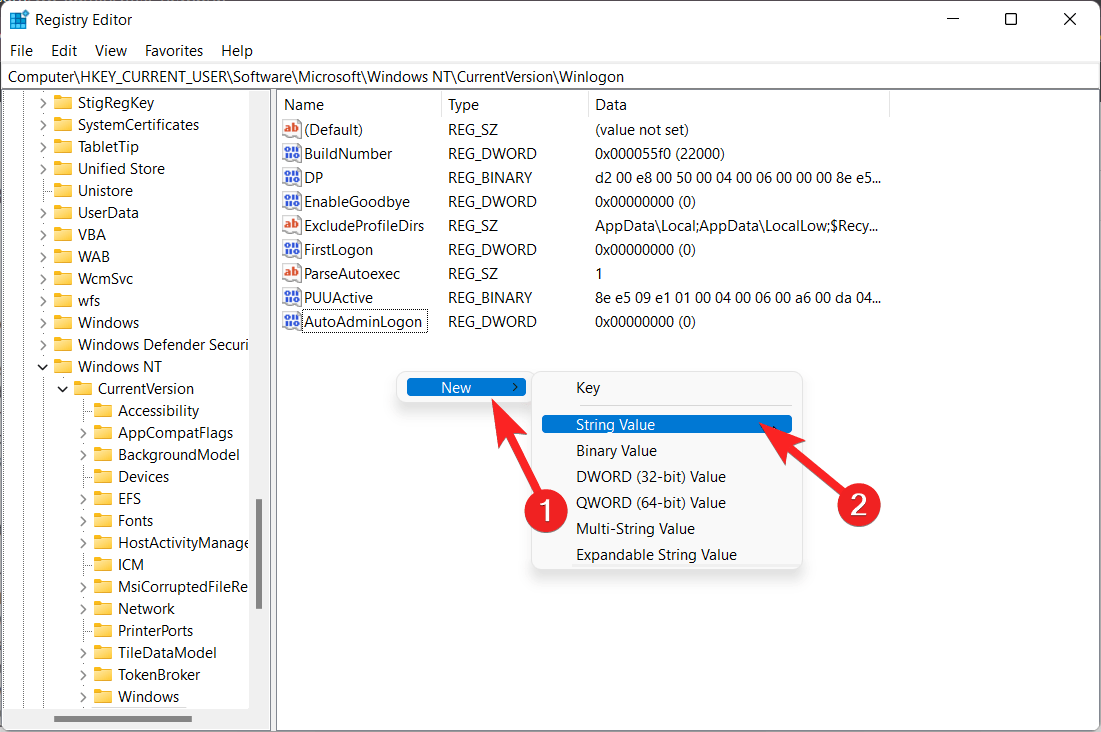This screenshot has height=732, width=1101.
Task: Click the Registry Editor icon in the title bar
Action: point(18,18)
